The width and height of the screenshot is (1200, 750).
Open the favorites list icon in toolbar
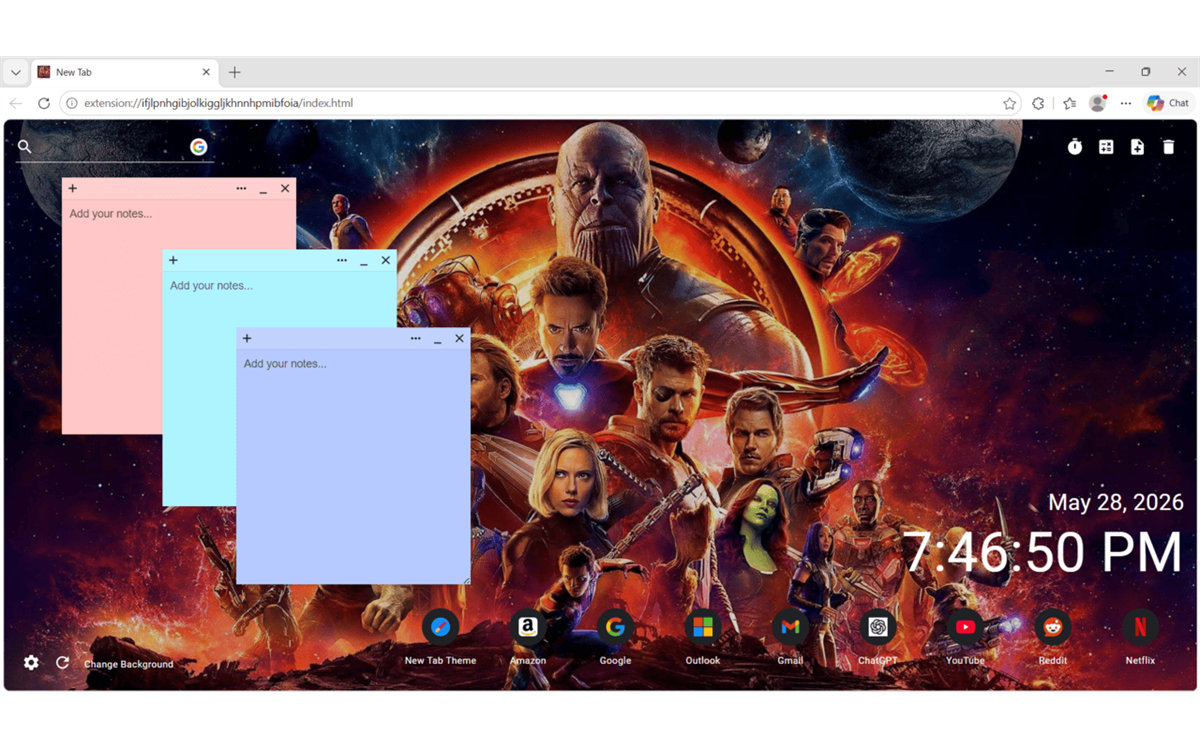(x=1069, y=103)
